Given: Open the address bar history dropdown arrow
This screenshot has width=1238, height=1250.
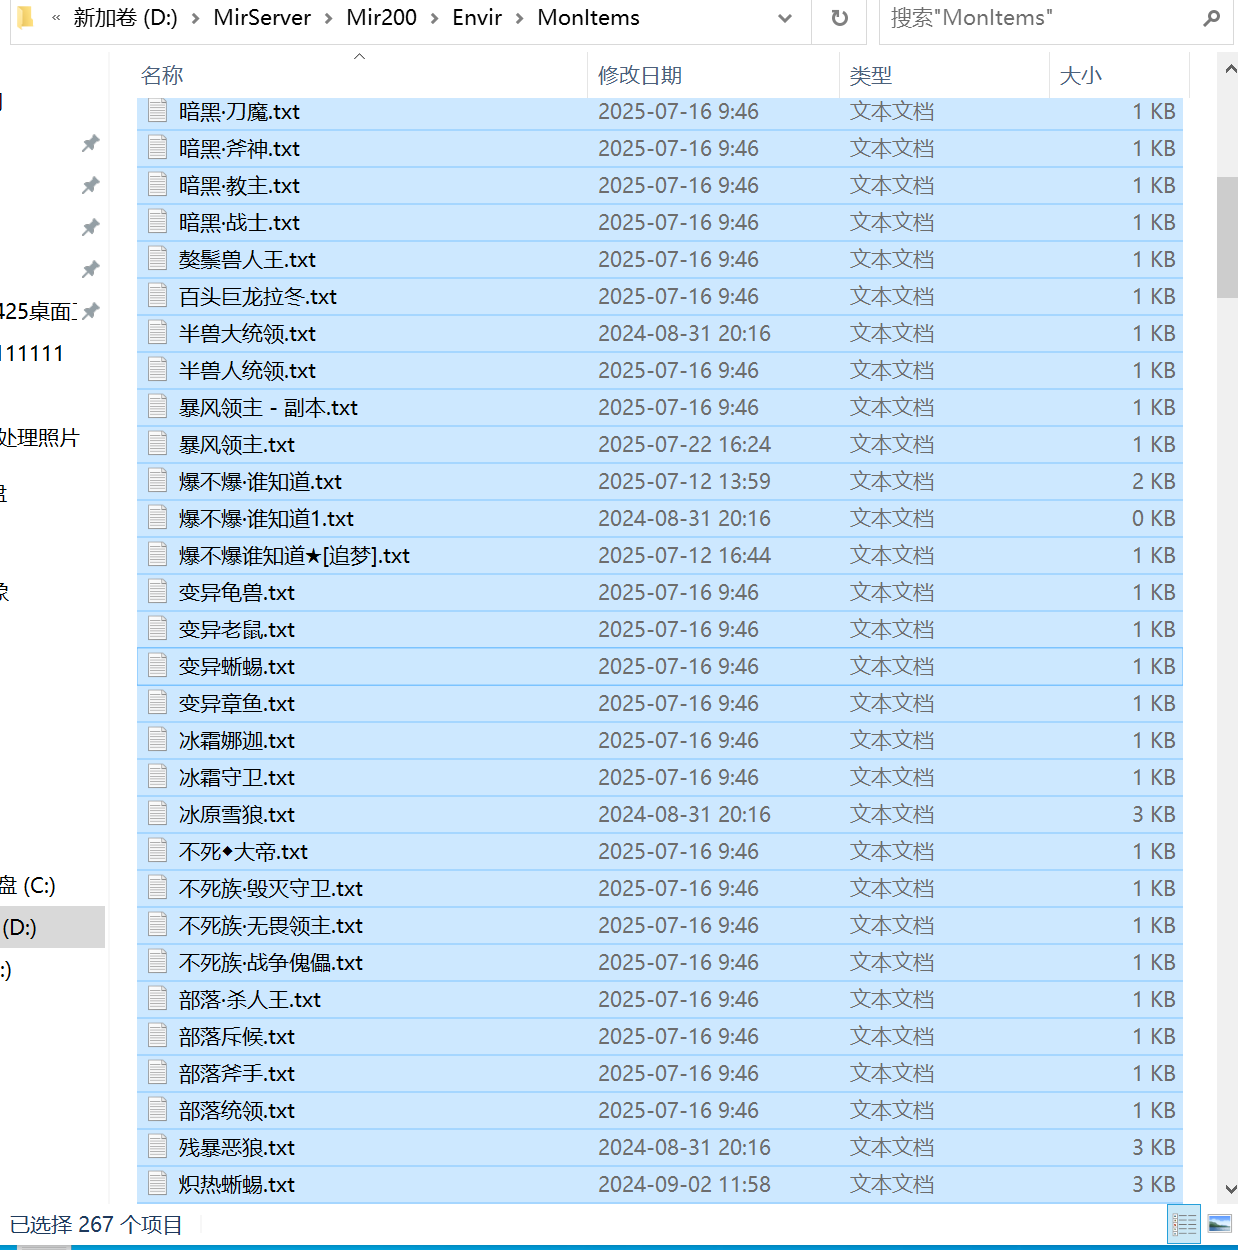Looking at the screenshot, I should tap(785, 18).
